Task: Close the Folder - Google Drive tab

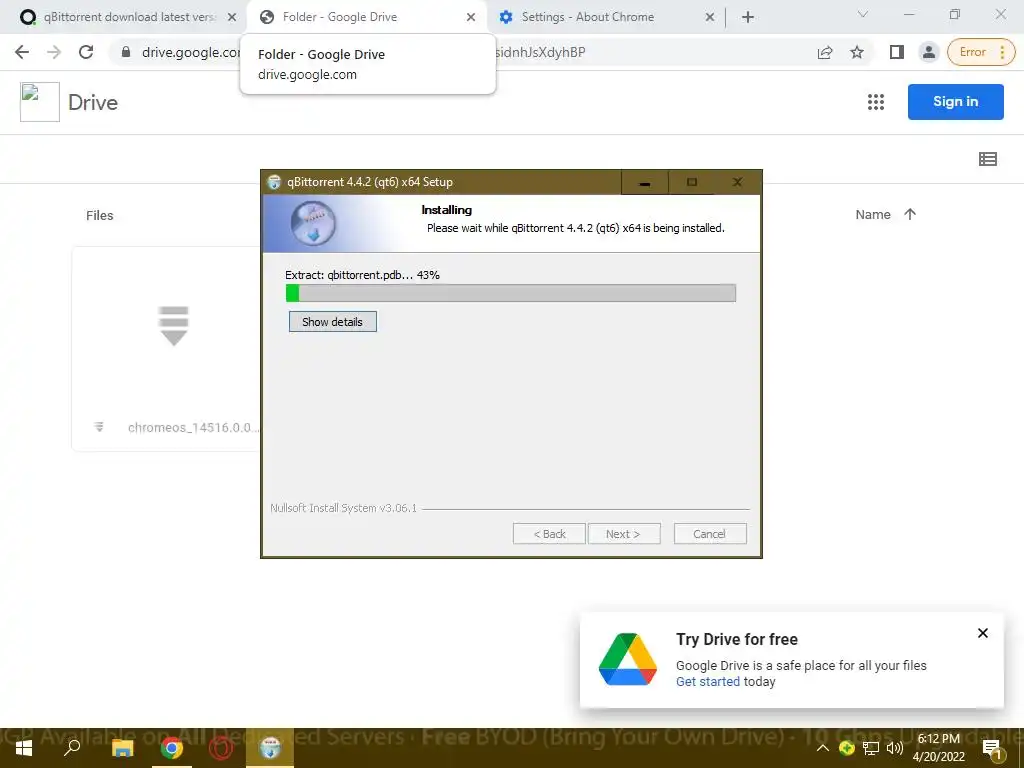Action: [x=471, y=18]
